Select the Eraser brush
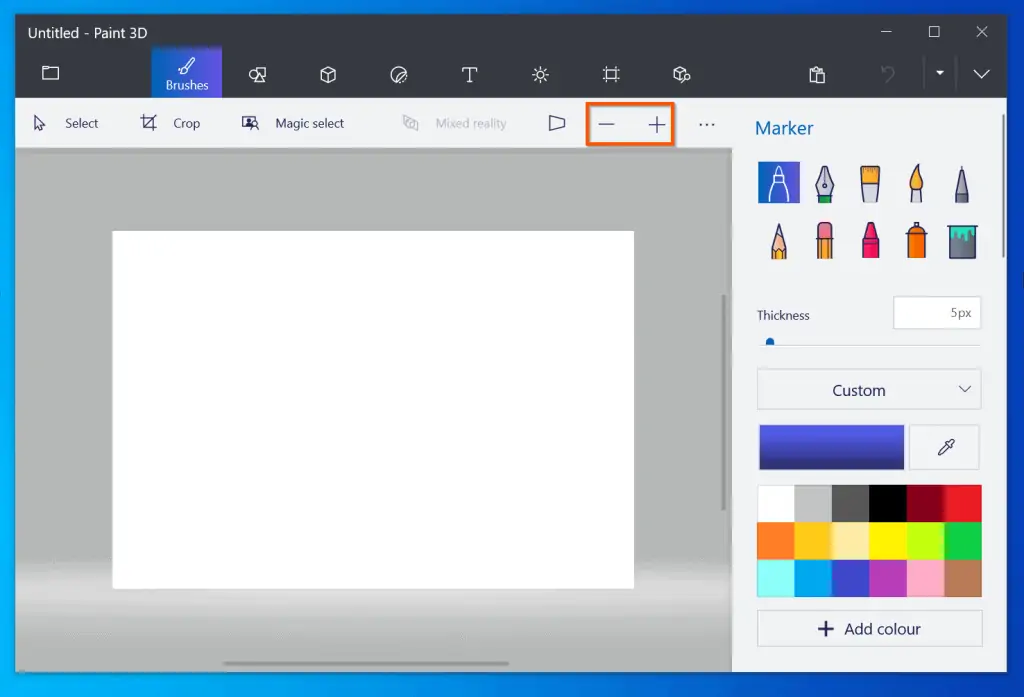Screen dimensions: 1024x697 [x=823, y=240]
